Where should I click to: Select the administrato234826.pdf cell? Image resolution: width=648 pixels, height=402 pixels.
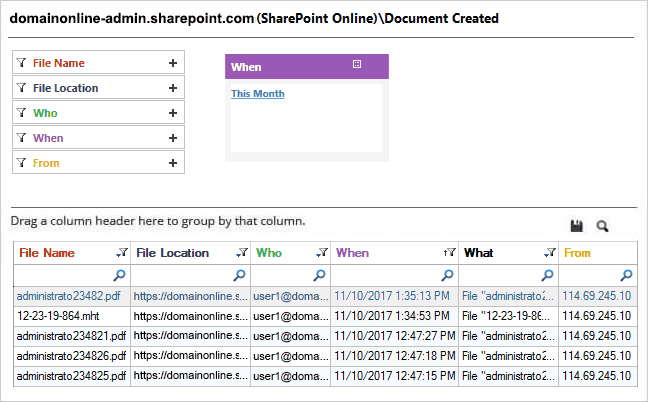[x=72, y=356]
